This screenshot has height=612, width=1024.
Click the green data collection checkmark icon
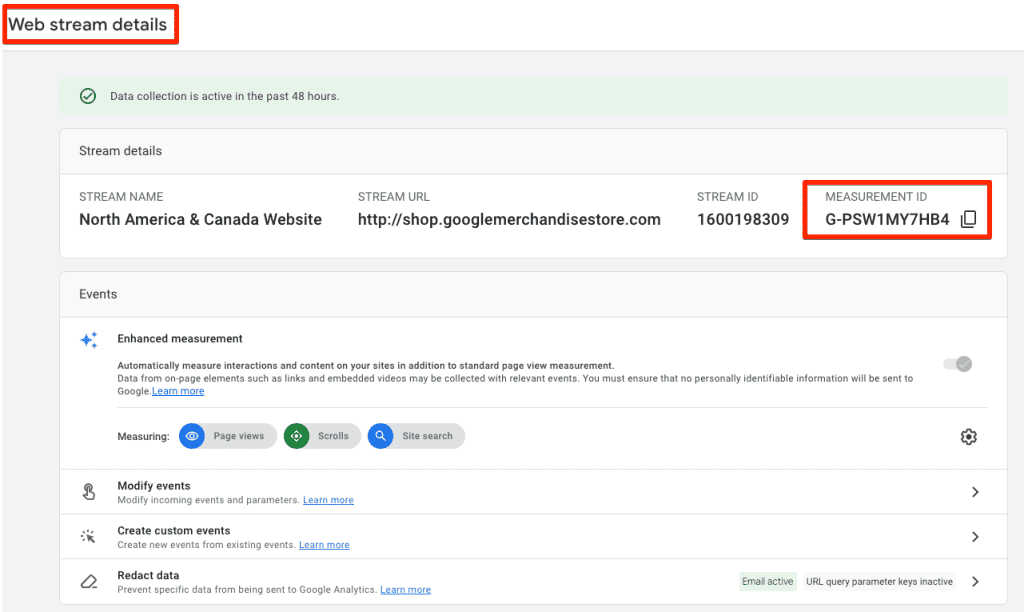point(88,96)
